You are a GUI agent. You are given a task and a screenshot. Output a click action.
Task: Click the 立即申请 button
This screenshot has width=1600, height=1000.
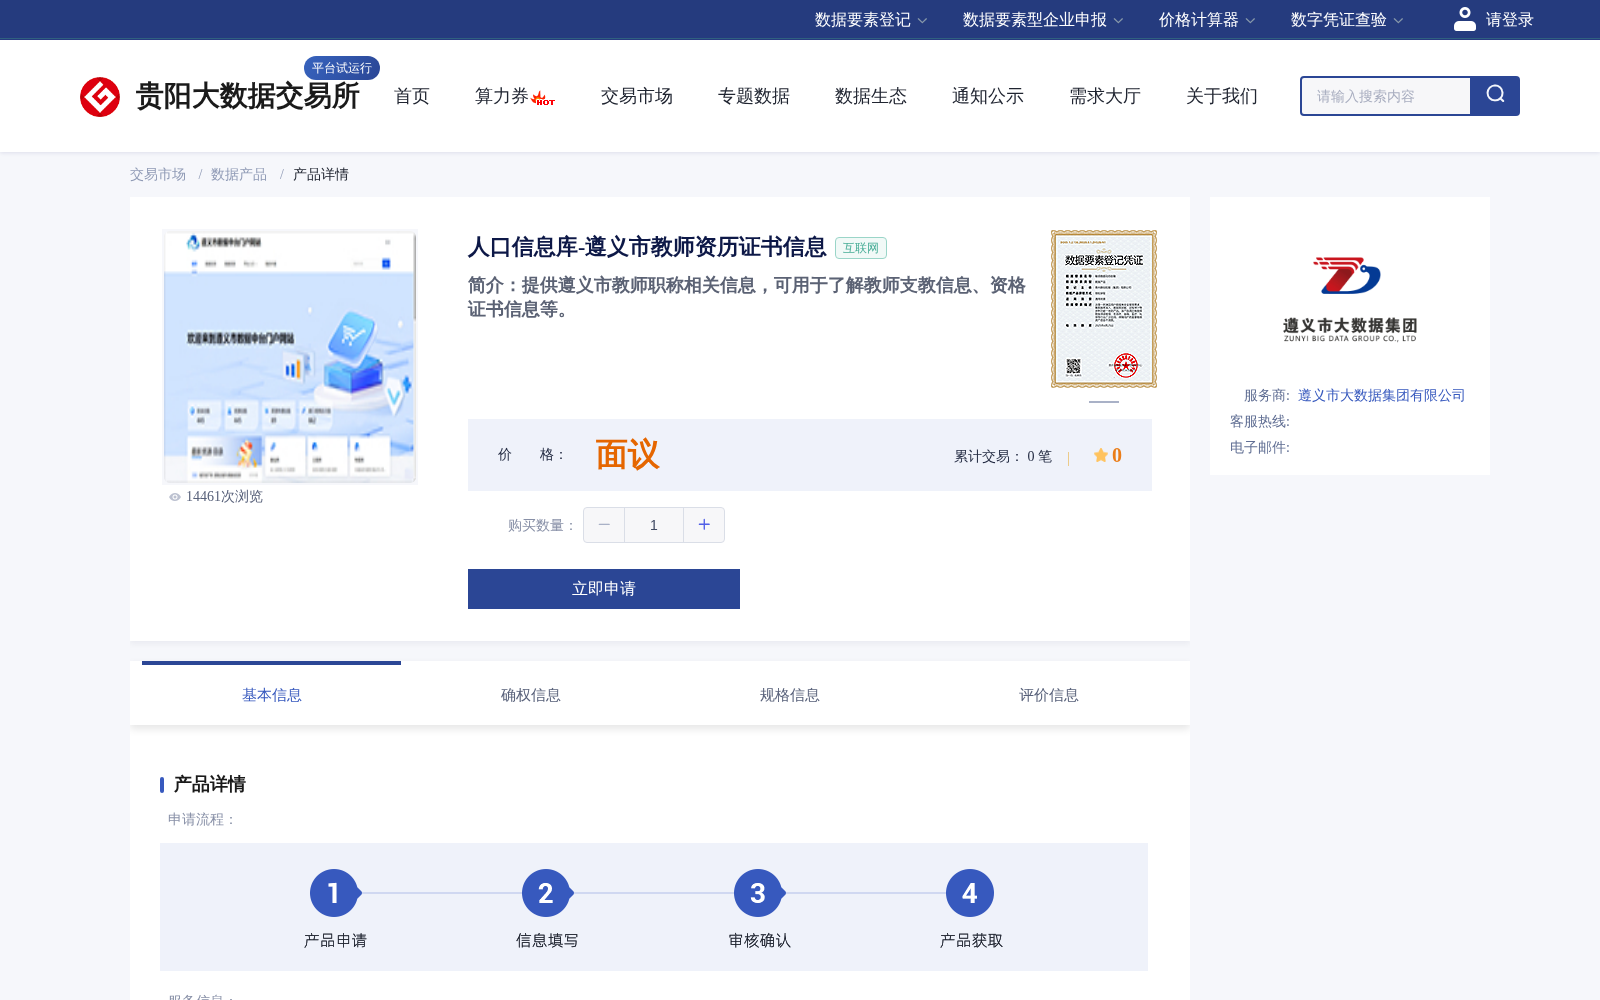coord(604,589)
